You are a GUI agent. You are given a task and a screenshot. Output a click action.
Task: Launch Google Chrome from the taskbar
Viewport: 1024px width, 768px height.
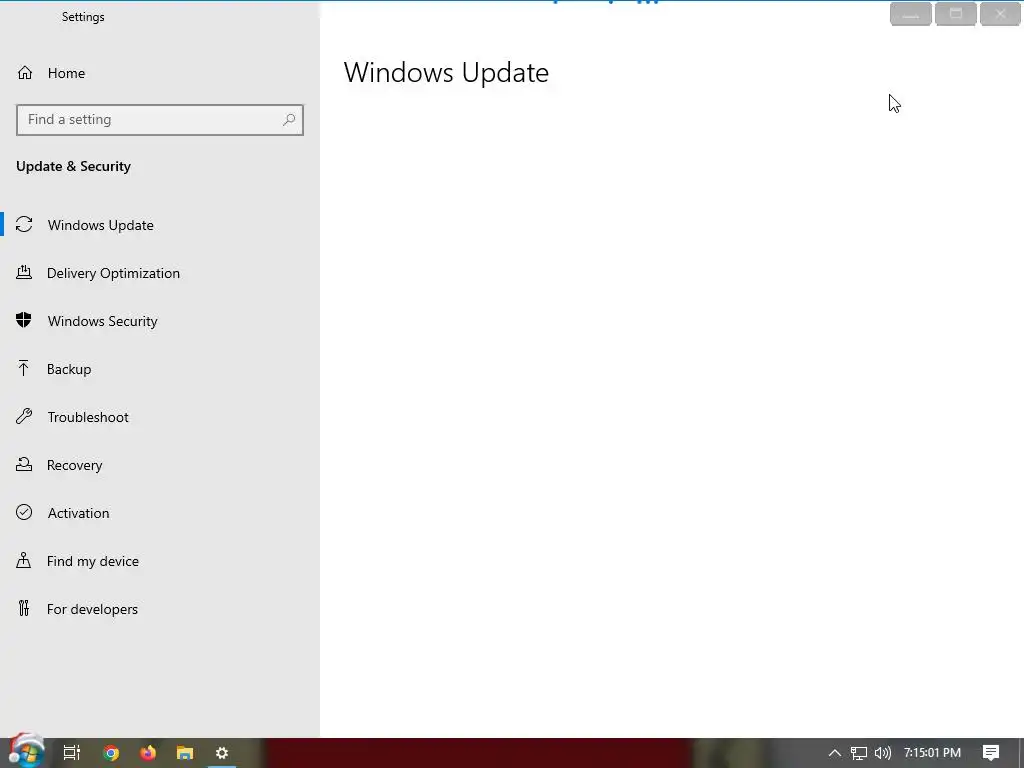[111, 753]
